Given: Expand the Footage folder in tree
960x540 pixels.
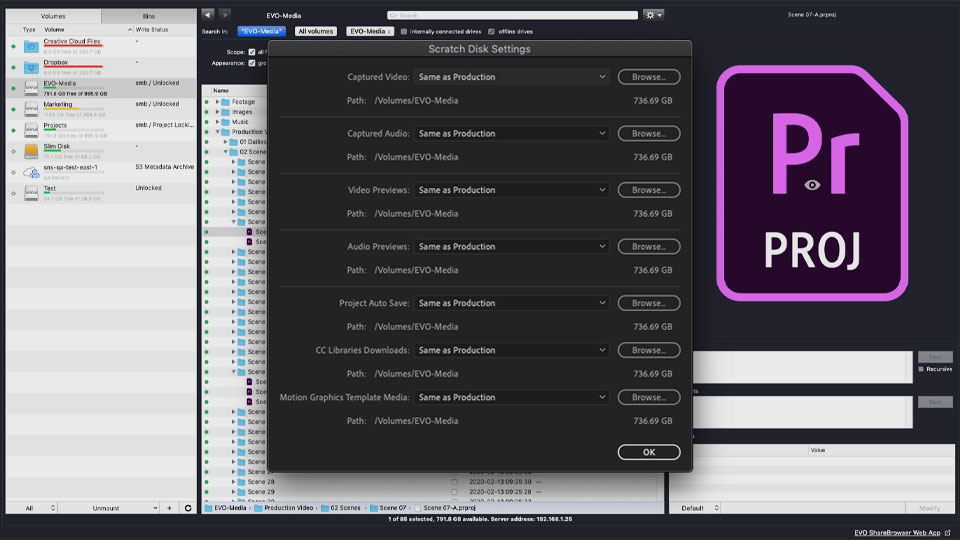Looking at the screenshot, I should [x=217, y=102].
